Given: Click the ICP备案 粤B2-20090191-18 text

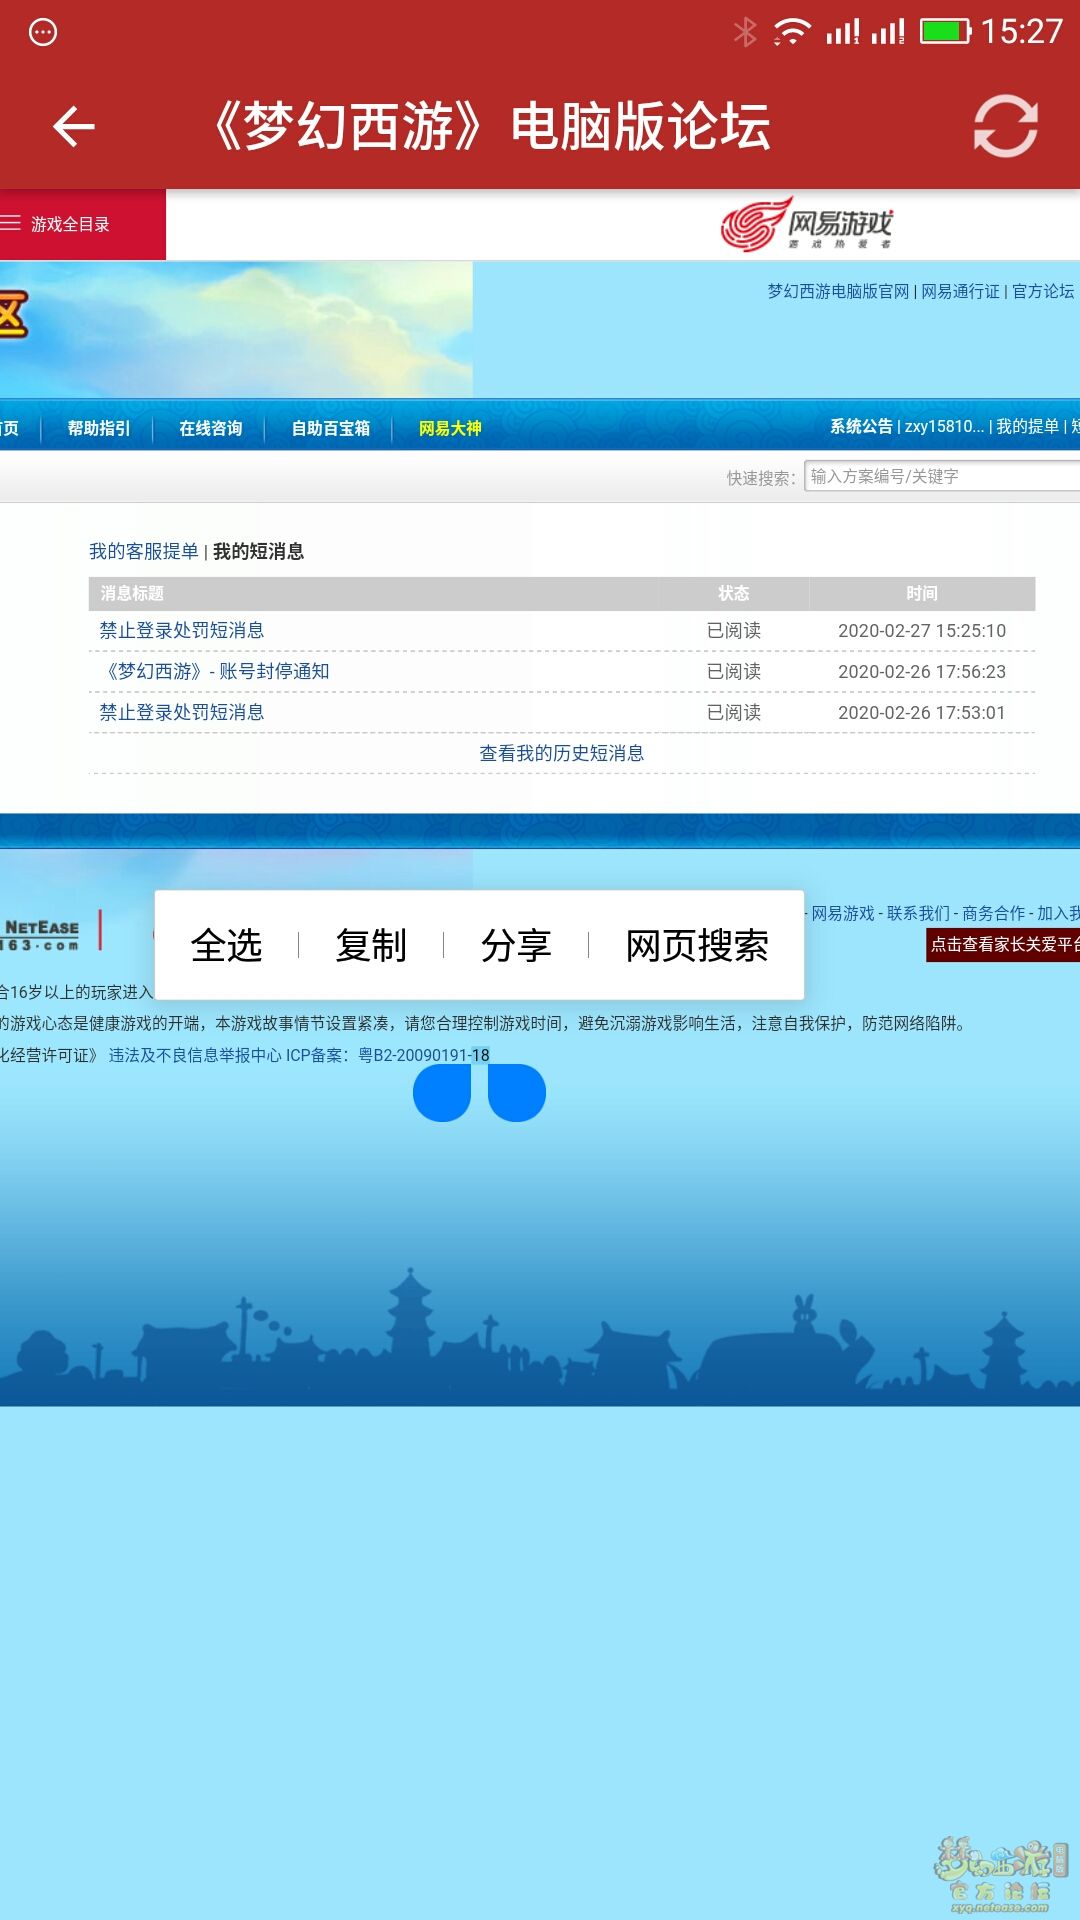Looking at the screenshot, I should 388,1055.
